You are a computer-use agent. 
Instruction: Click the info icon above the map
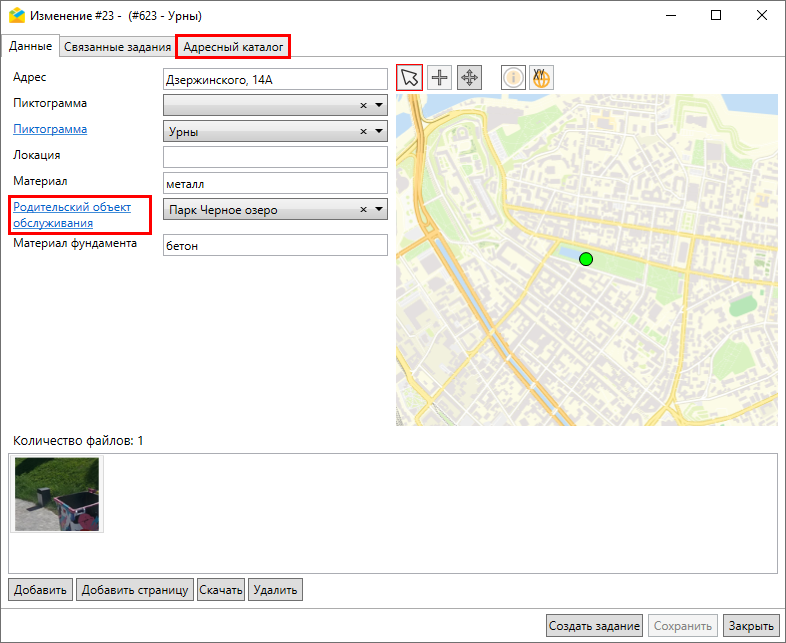click(x=513, y=78)
